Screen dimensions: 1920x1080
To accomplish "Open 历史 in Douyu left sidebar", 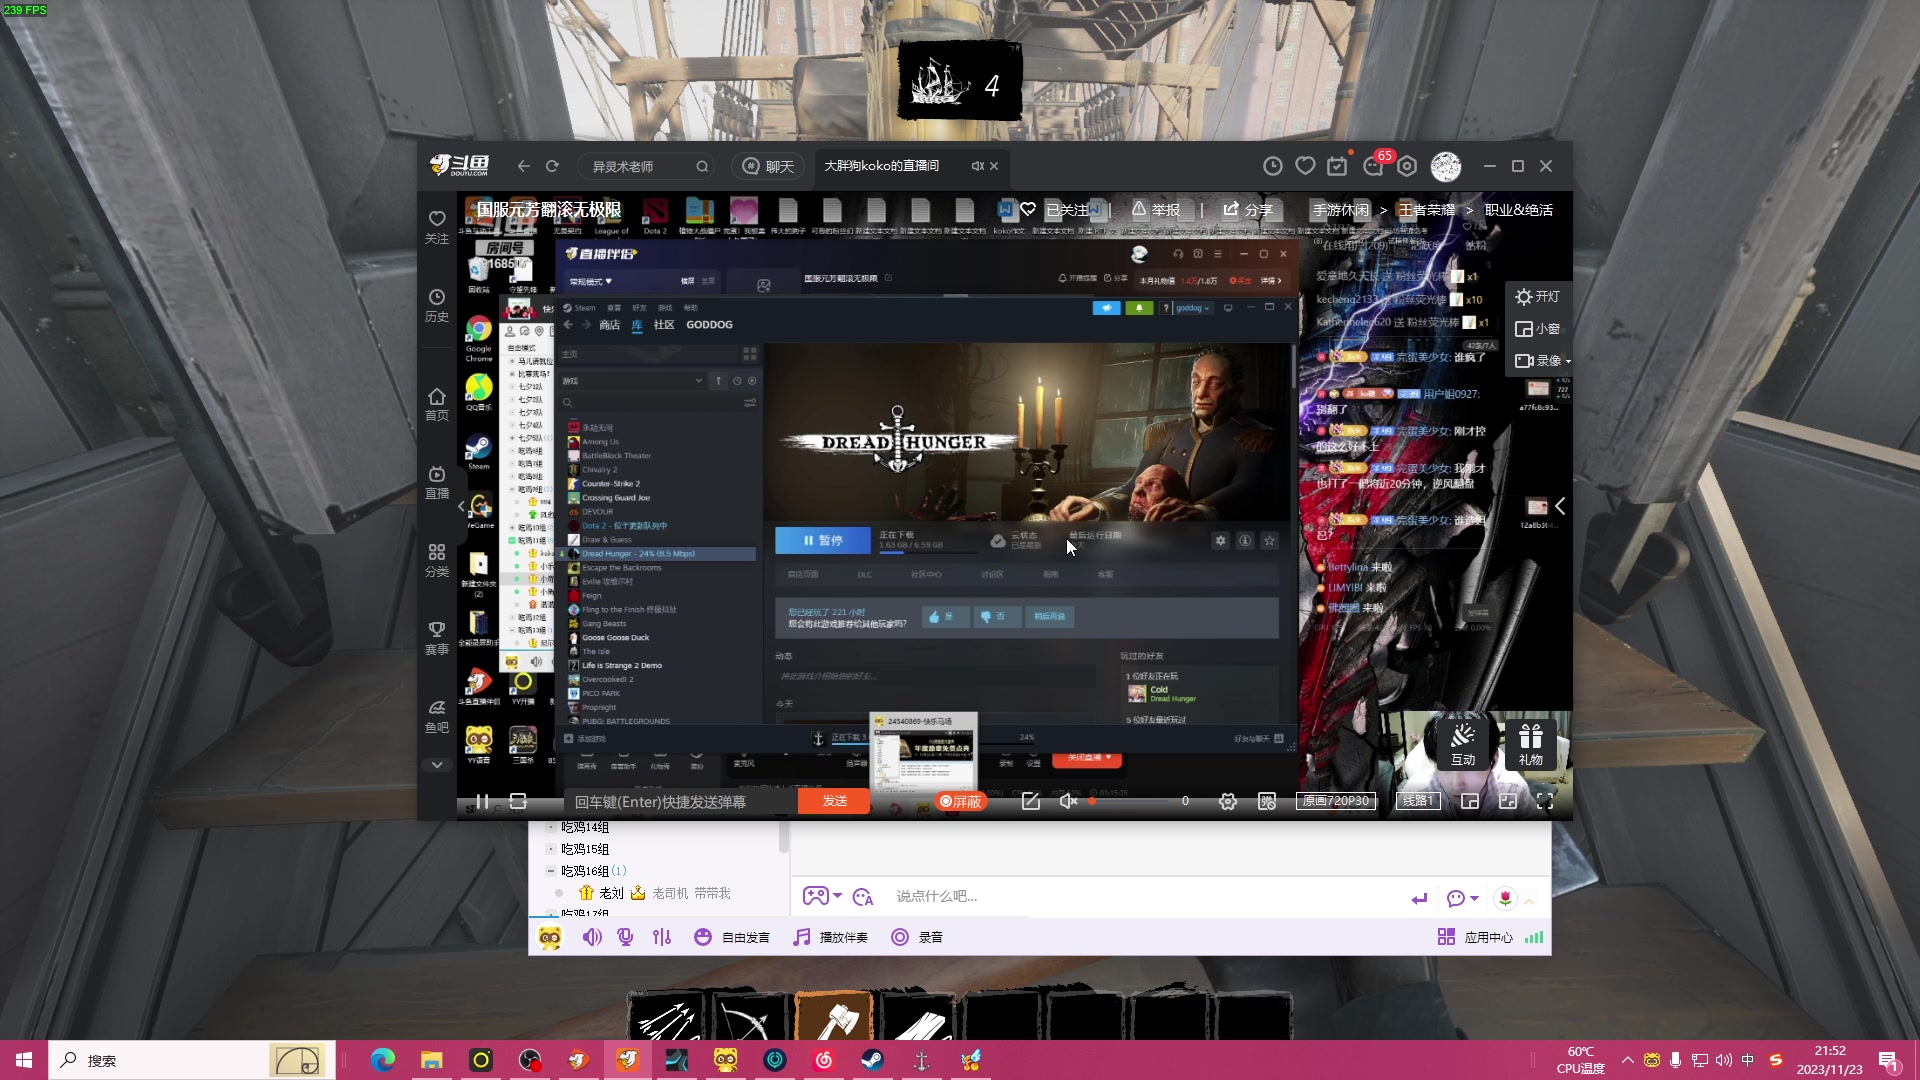I will [x=437, y=305].
